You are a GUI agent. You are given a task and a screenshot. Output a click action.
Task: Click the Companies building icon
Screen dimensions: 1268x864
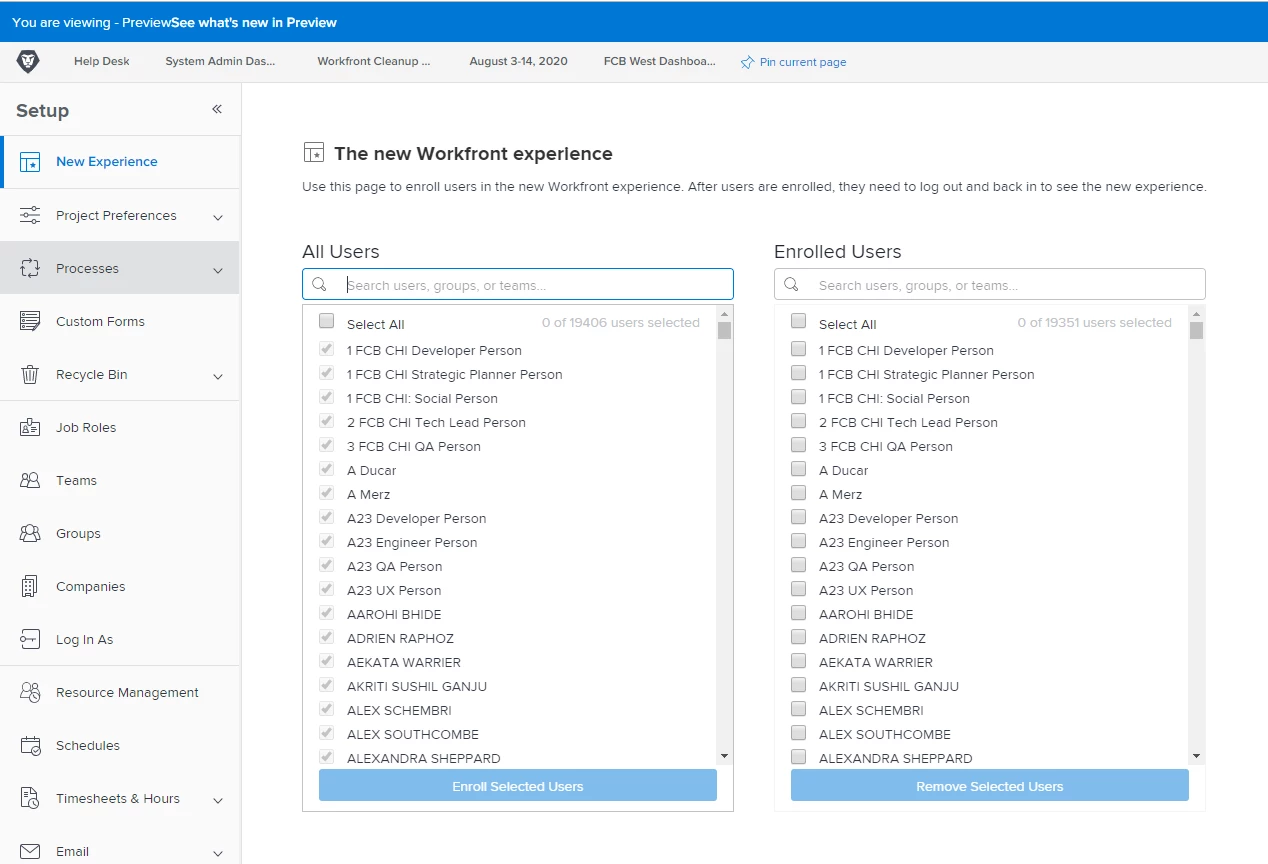click(x=30, y=586)
